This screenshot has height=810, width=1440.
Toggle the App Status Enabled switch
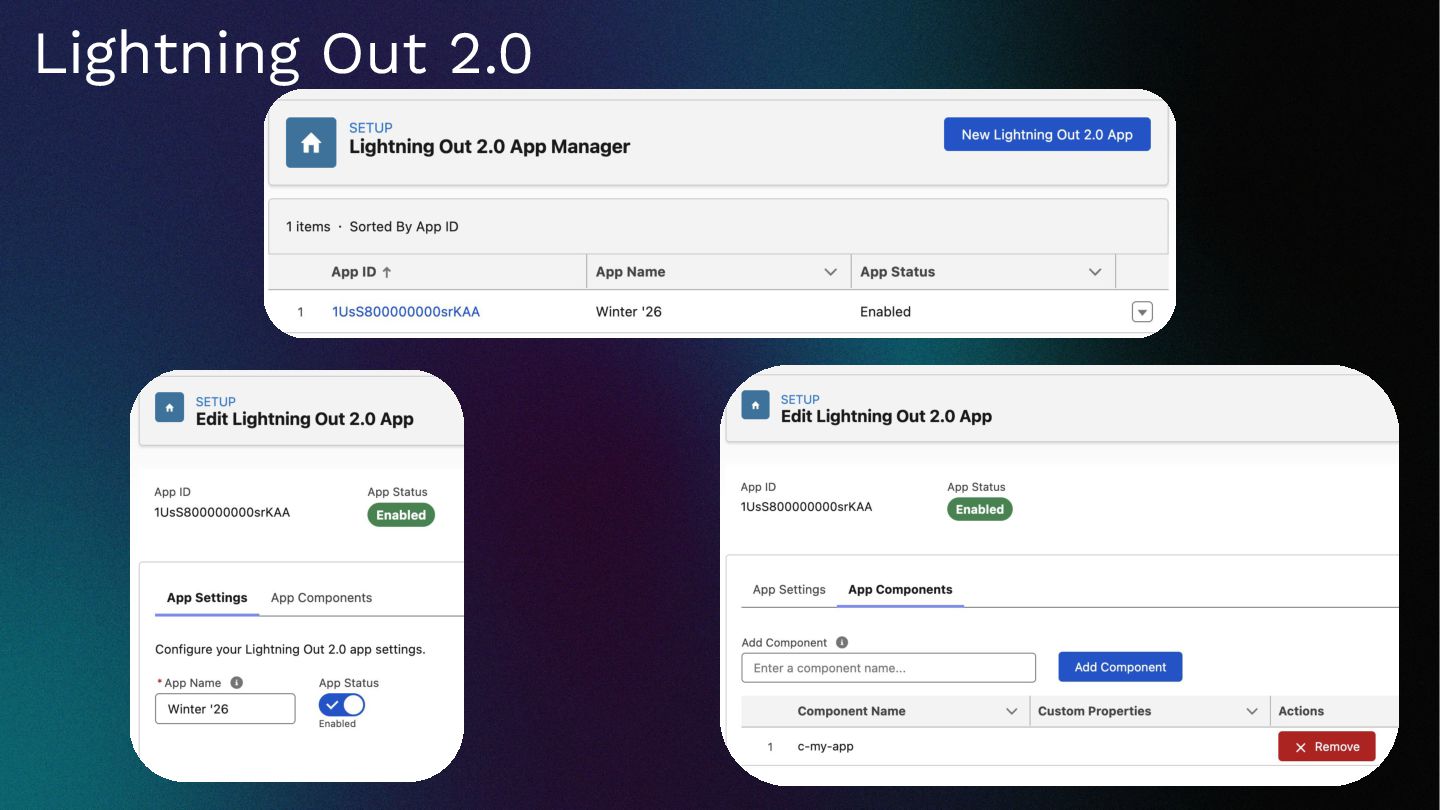click(342, 705)
